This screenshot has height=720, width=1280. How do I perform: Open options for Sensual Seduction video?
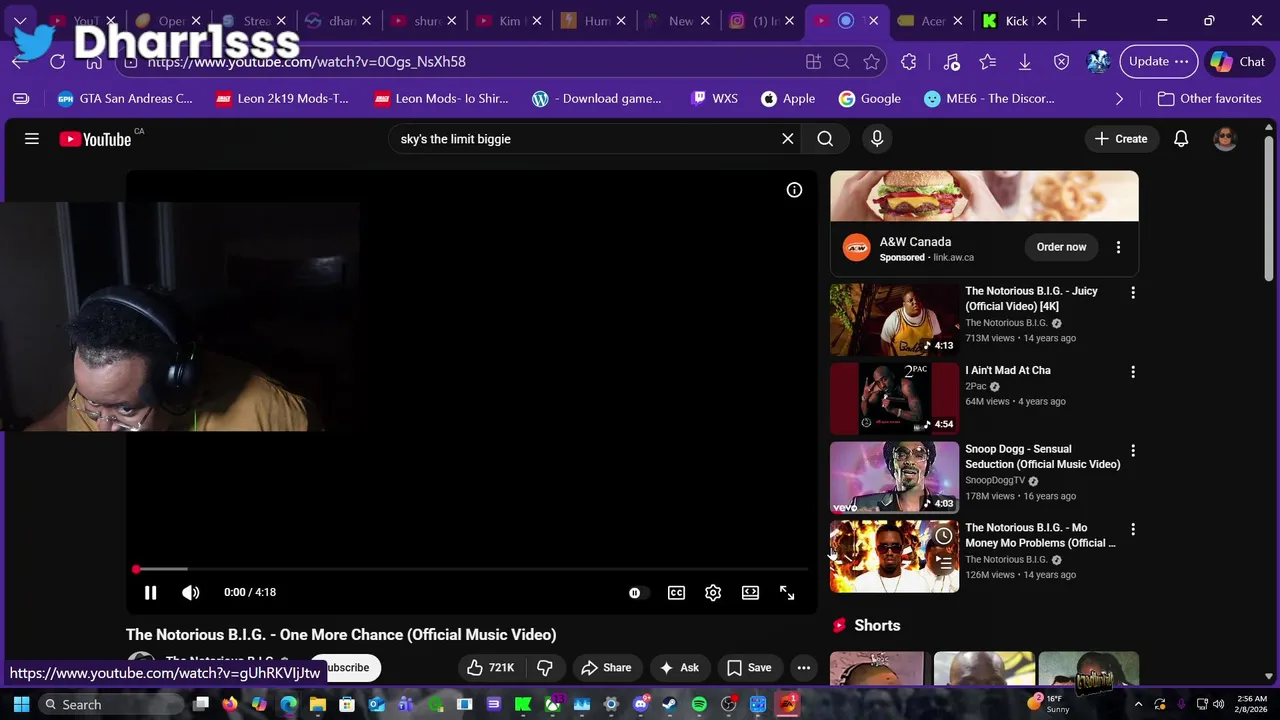tap(1132, 450)
